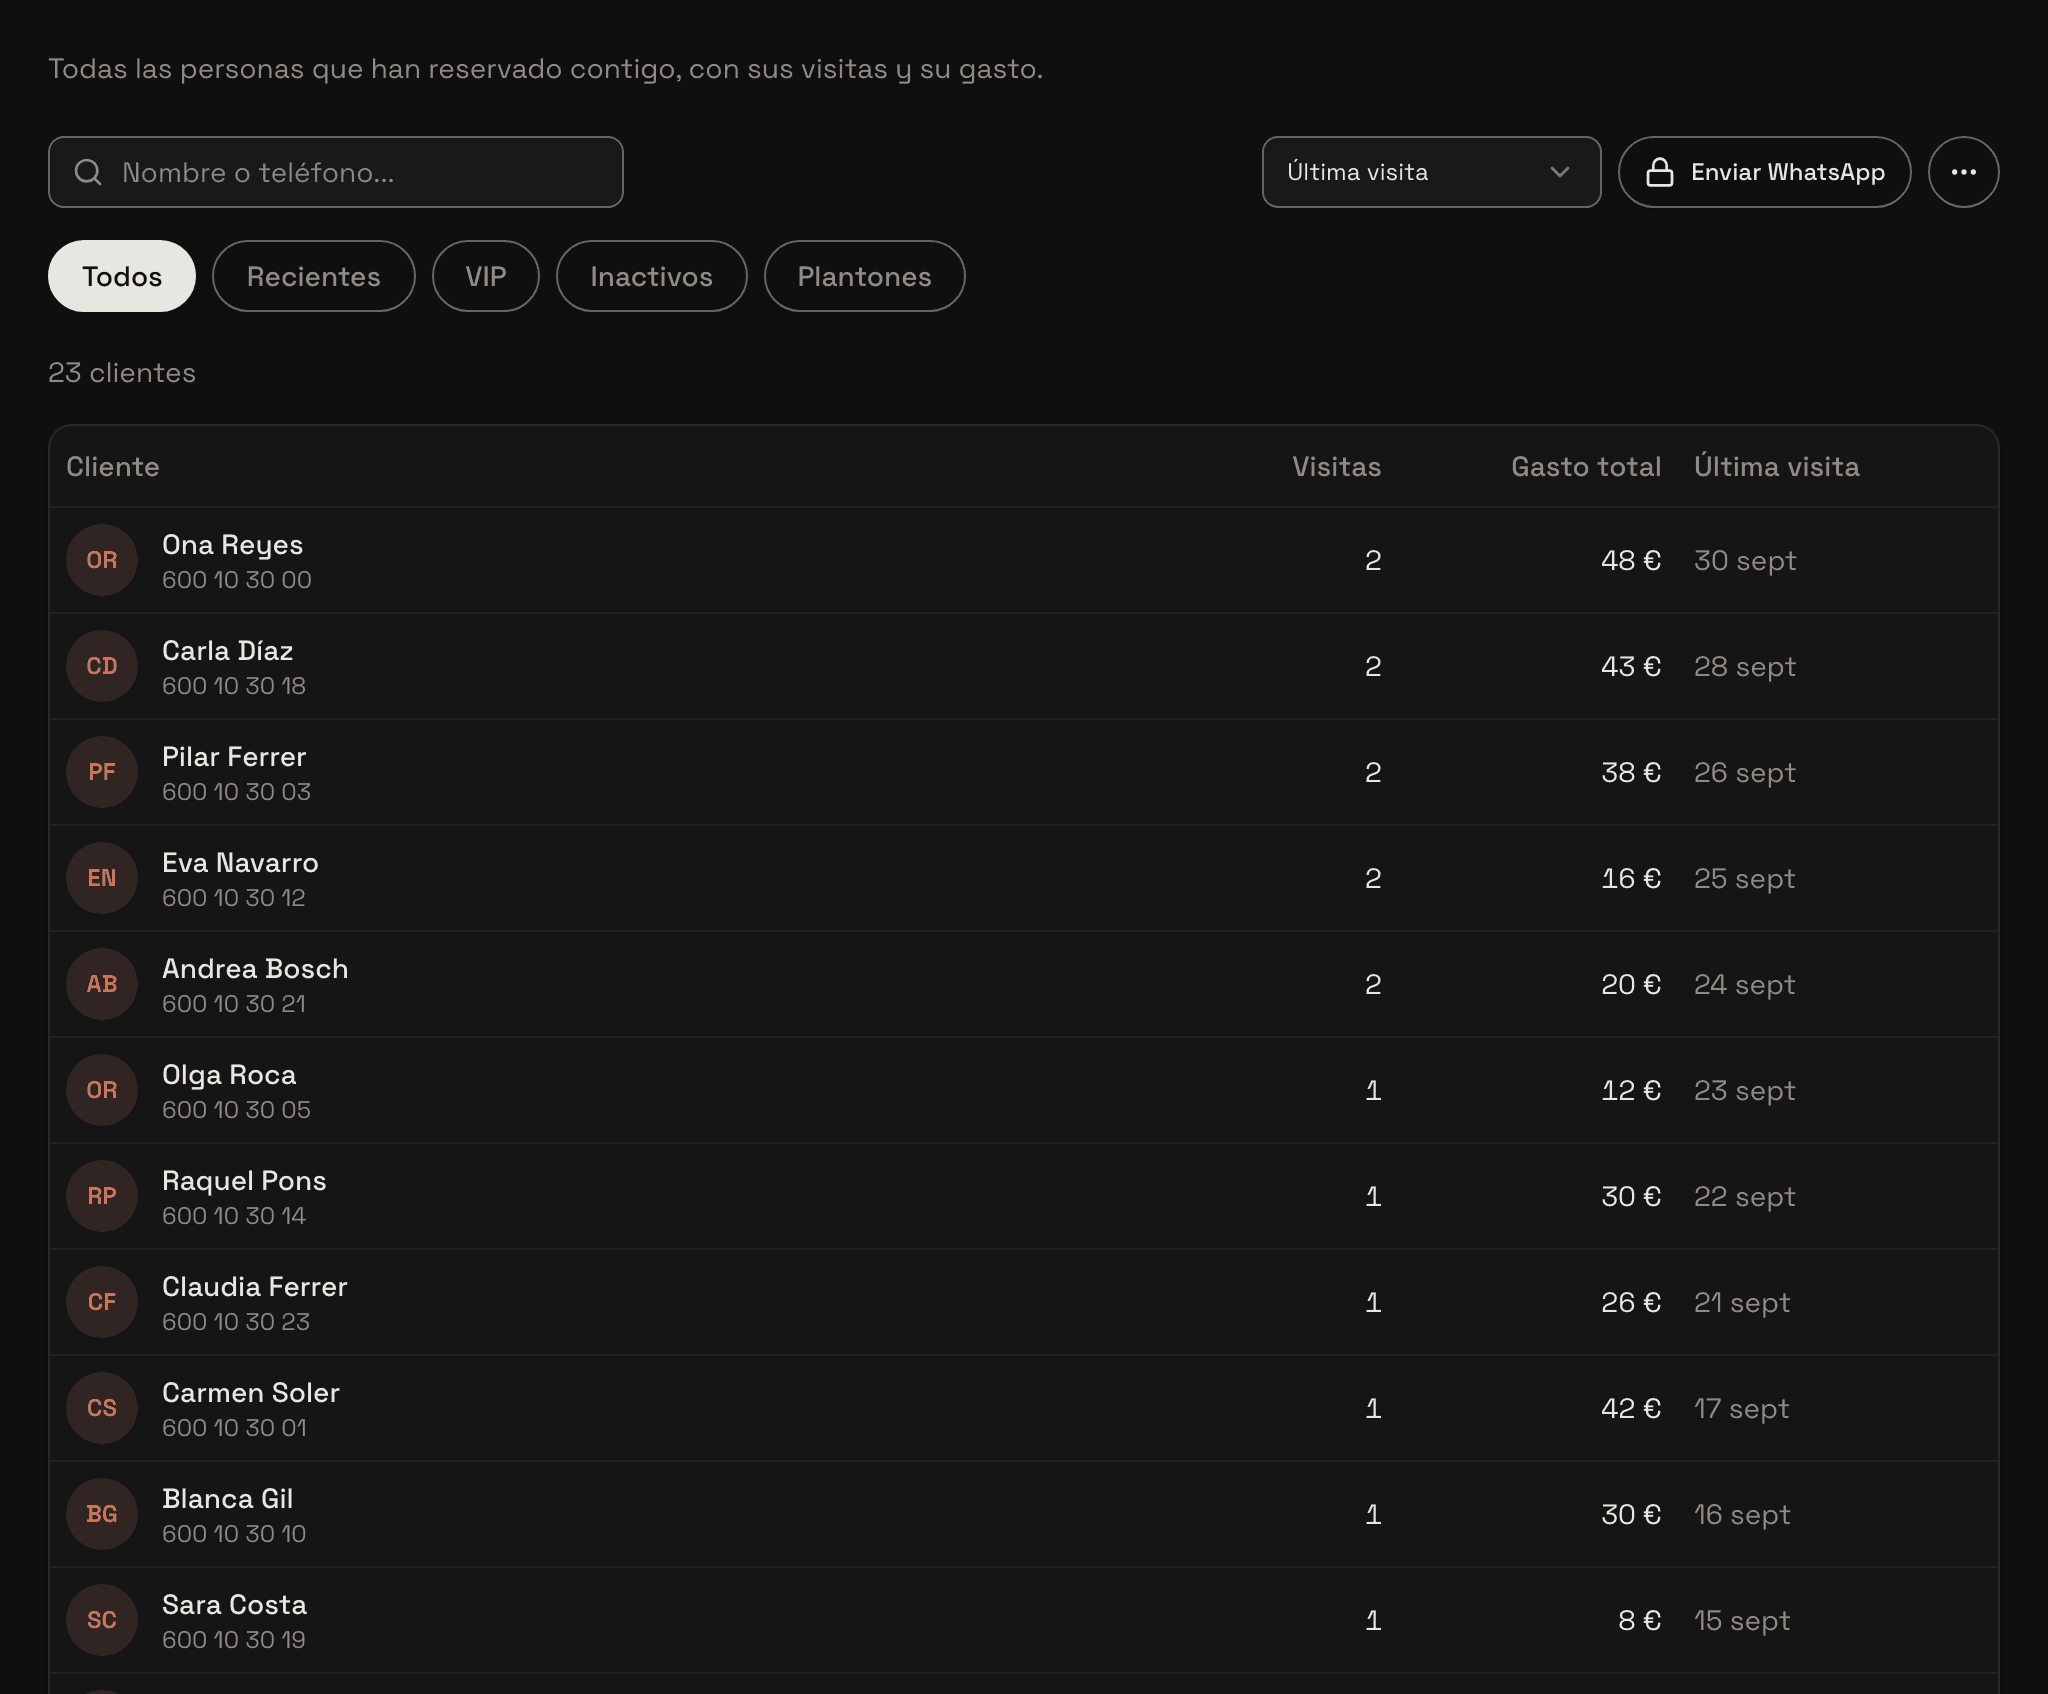Open the Plantones filter
Screen dimensions: 2048x1694
[x=864, y=276]
